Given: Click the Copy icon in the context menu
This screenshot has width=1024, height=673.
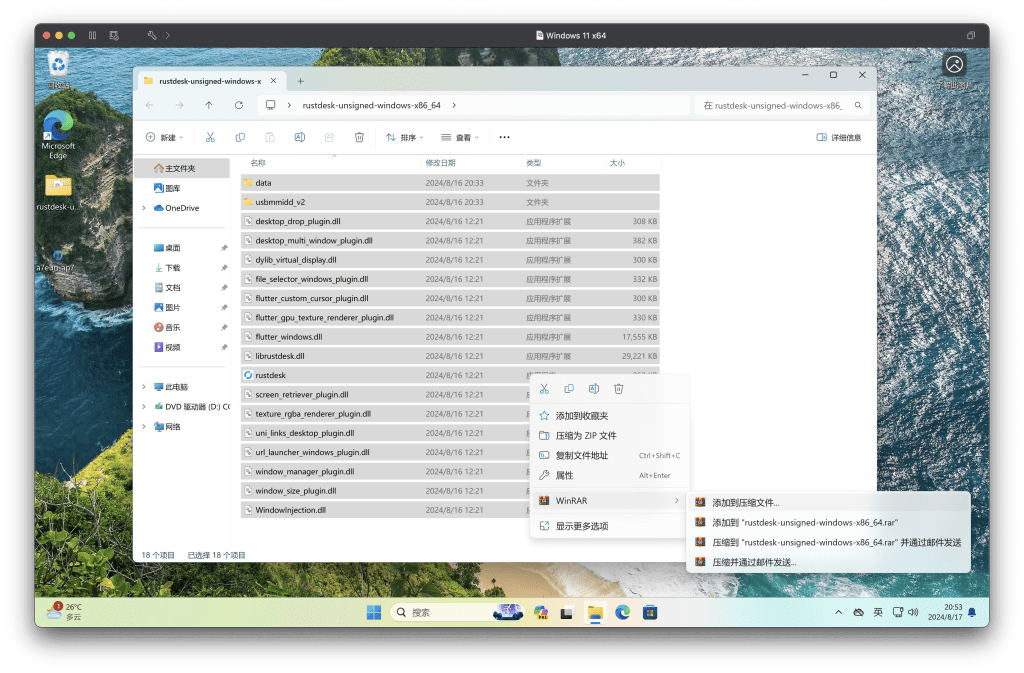Looking at the screenshot, I should [568, 389].
